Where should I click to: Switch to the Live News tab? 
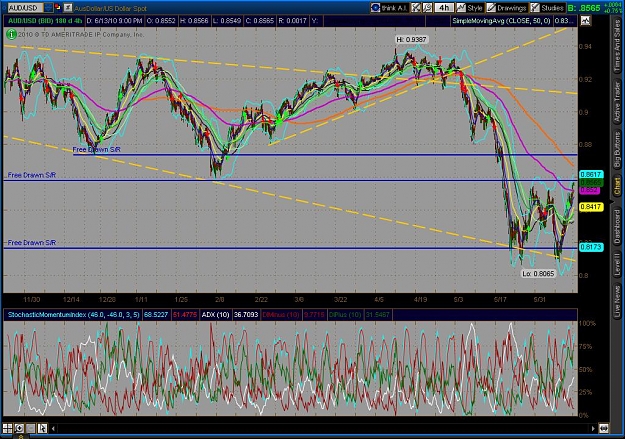617,299
